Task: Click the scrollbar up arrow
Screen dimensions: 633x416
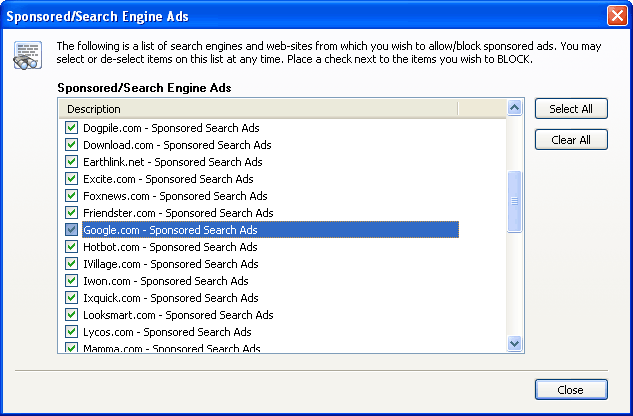Action: point(514,108)
